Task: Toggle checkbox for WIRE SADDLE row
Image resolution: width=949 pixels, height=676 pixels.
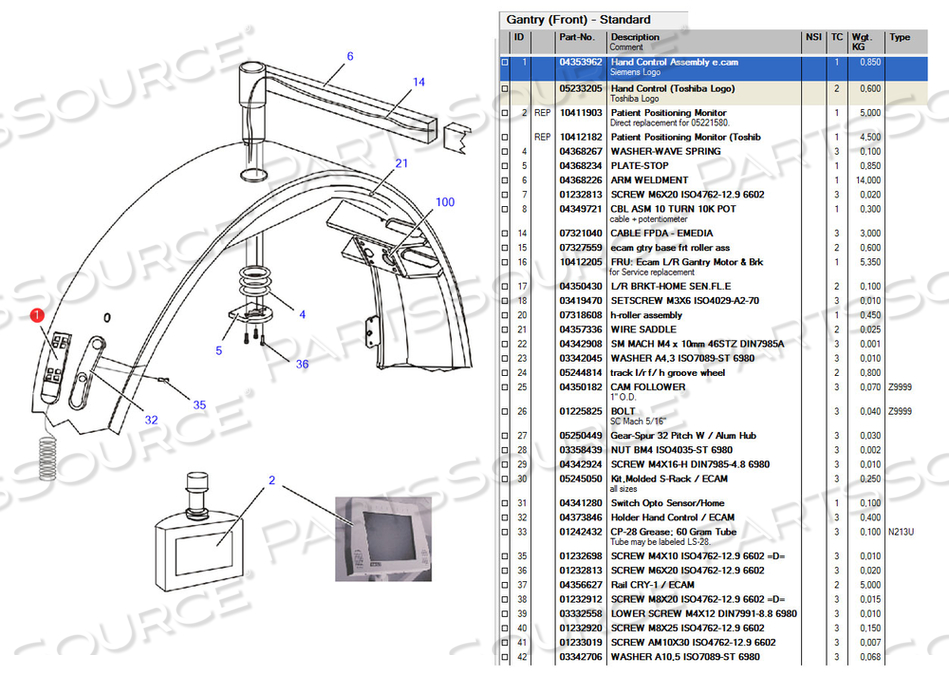Action: pyautogui.click(x=505, y=330)
